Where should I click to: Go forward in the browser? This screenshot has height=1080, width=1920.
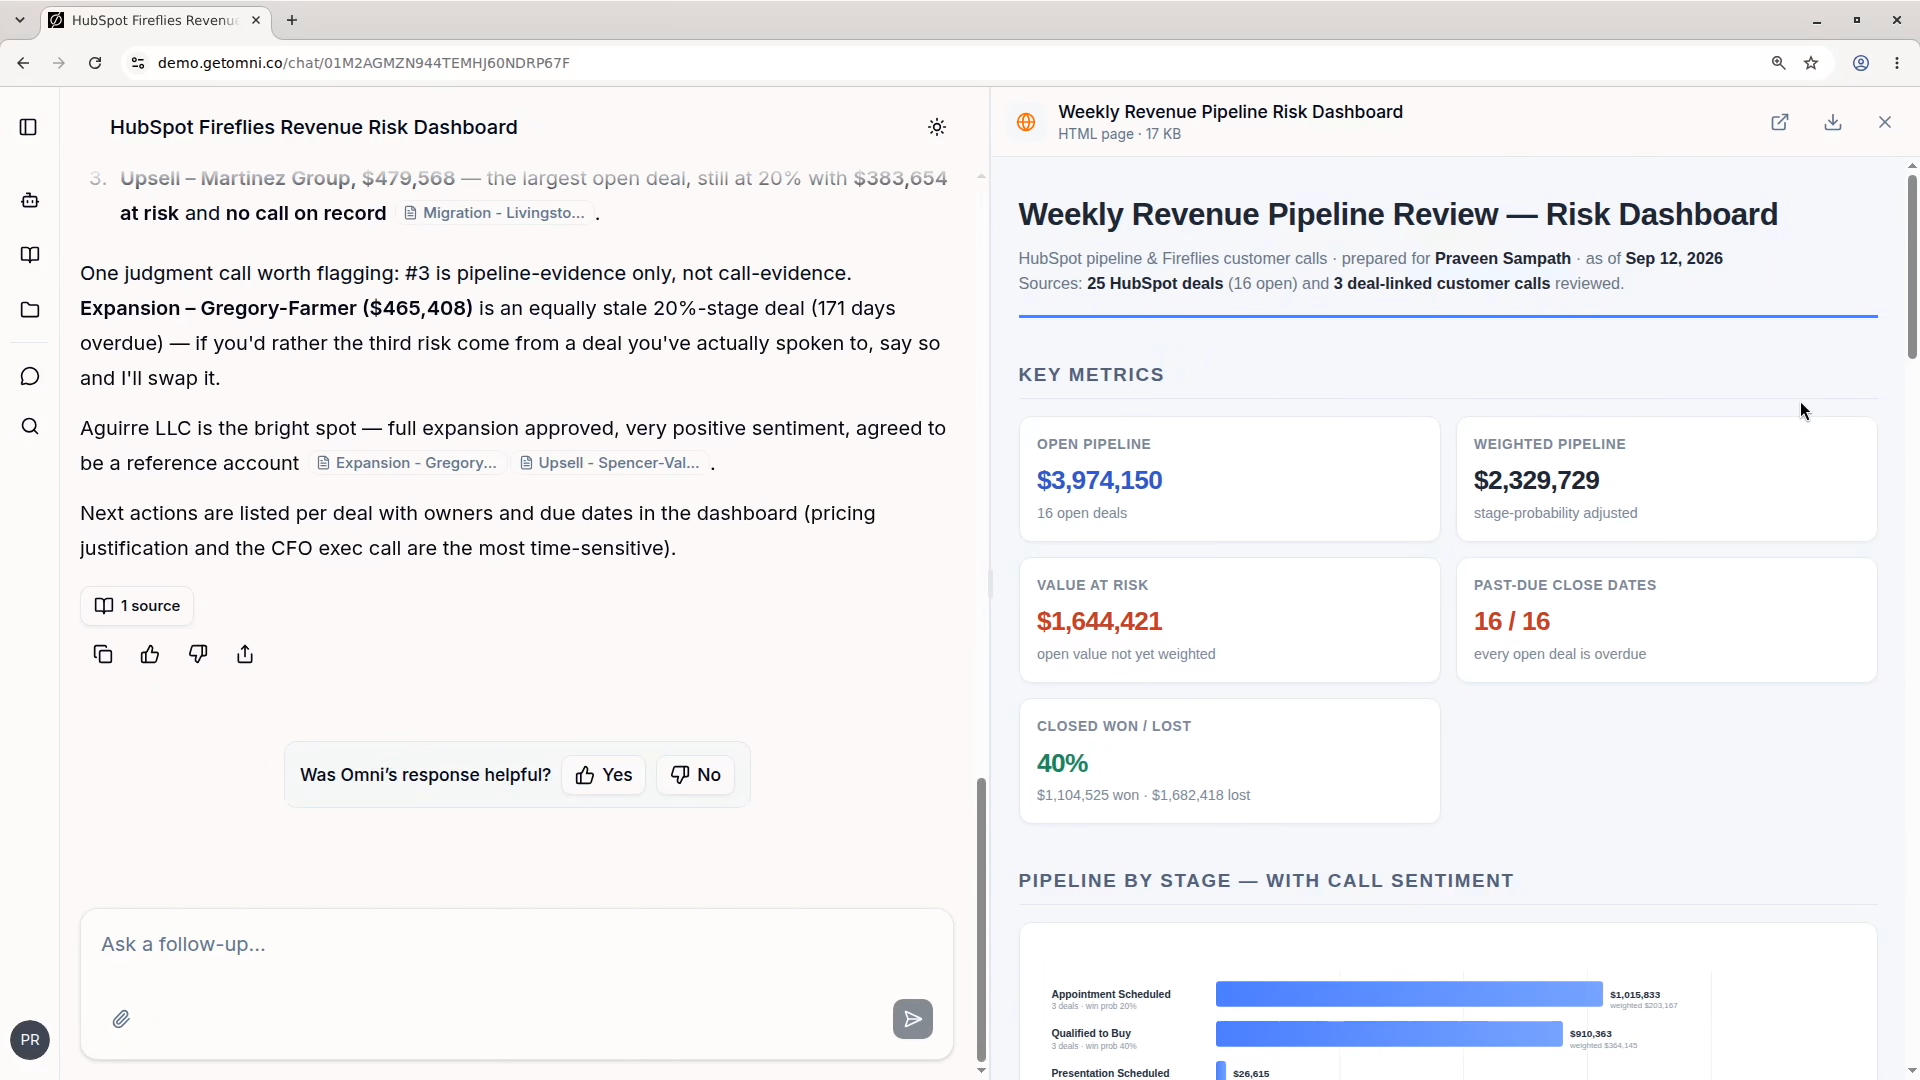click(x=59, y=63)
